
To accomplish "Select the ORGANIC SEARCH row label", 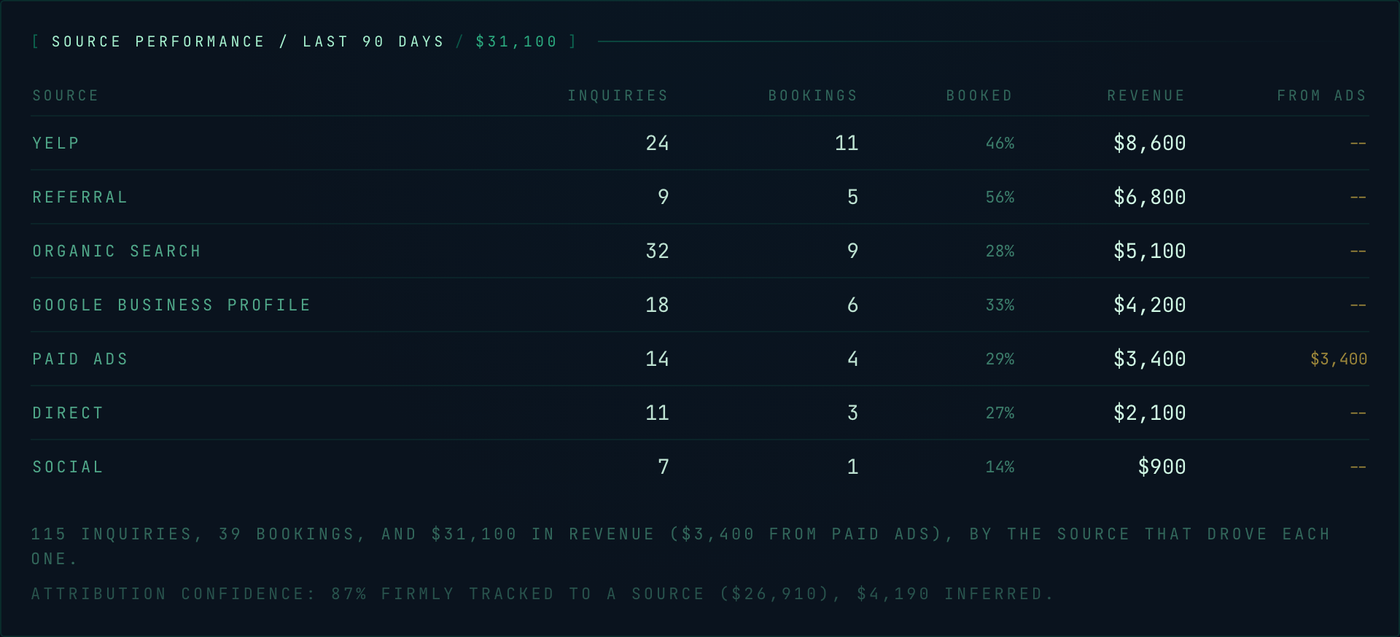I will [x=117, y=251].
